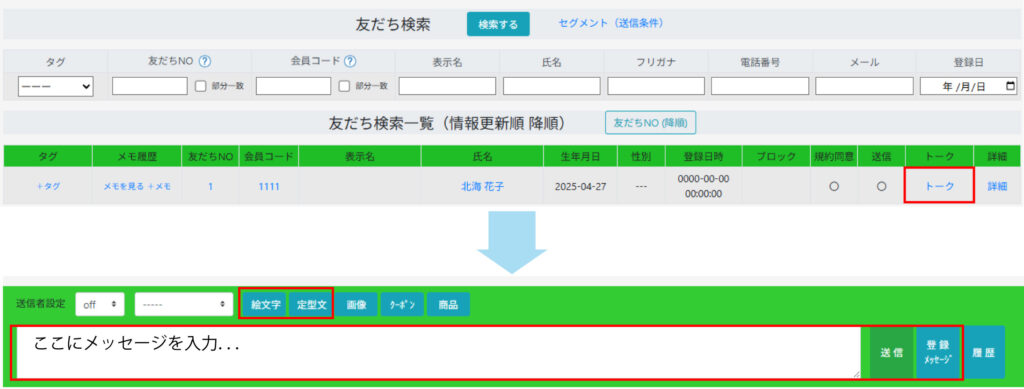Click the 生年月日 column header
This screenshot has height=389, width=1024.
pyautogui.click(x=581, y=157)
